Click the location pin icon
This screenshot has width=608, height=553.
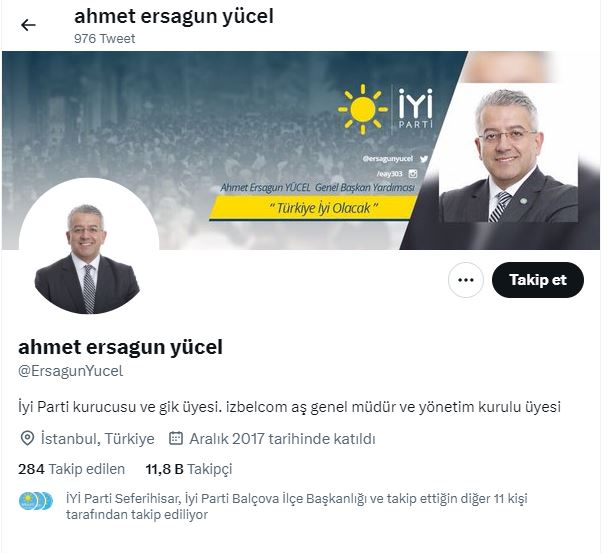point(27,439)
